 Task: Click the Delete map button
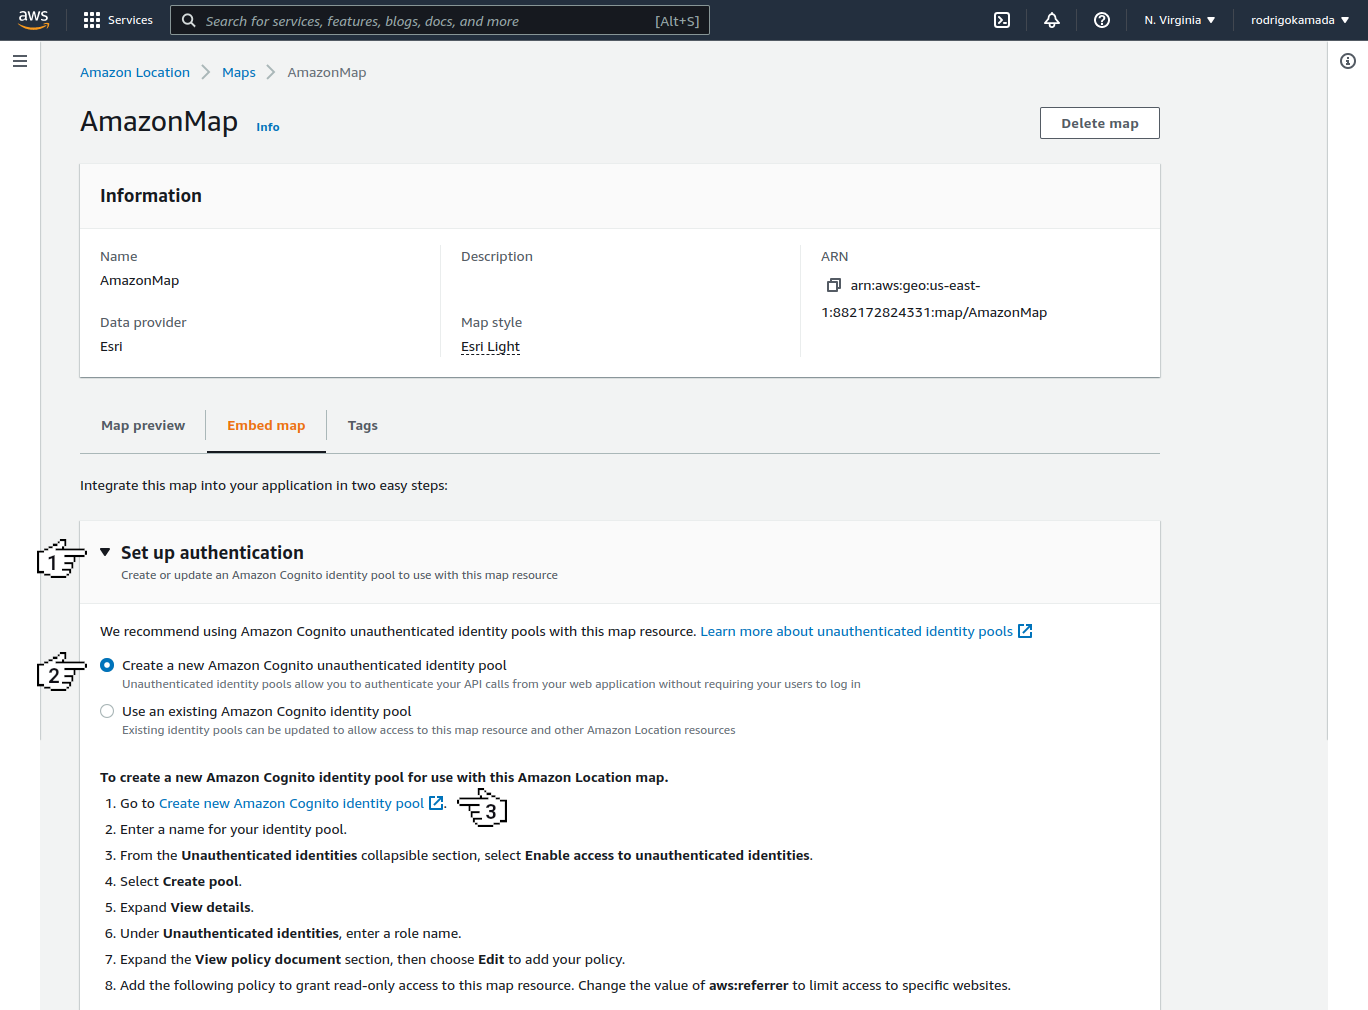point(1099,123)
